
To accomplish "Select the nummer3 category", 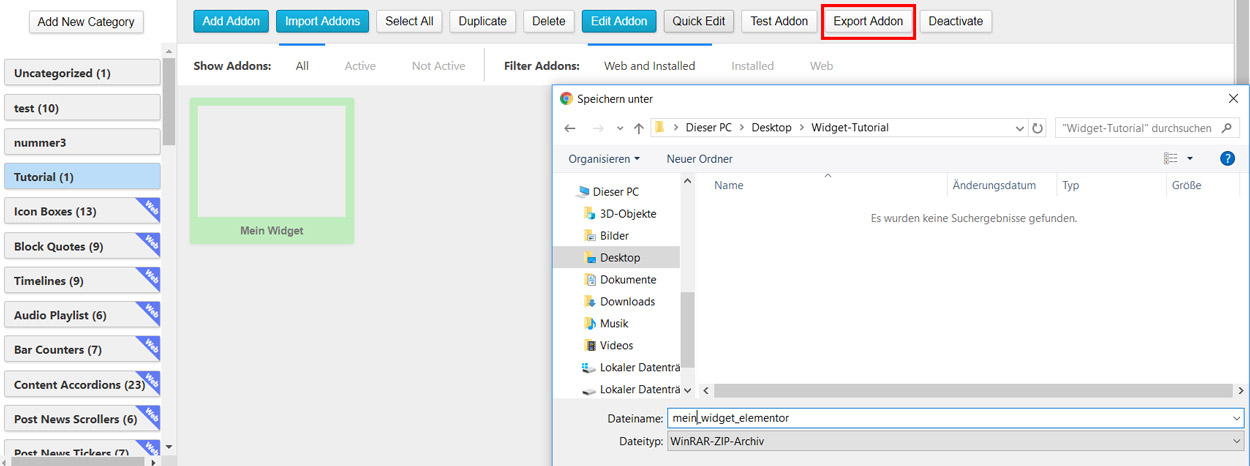I will [x=83, y=142].
